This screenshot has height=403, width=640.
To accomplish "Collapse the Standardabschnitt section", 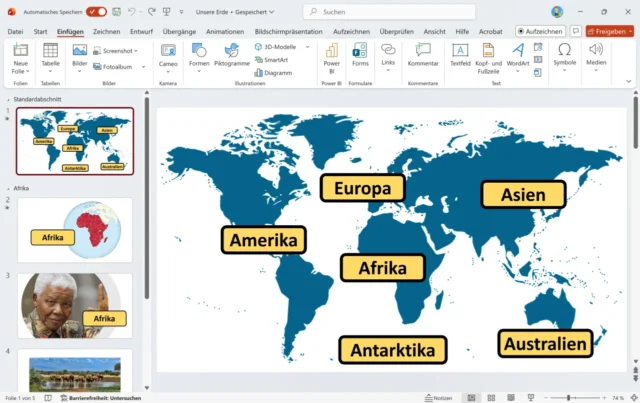I will pos(8,100).
